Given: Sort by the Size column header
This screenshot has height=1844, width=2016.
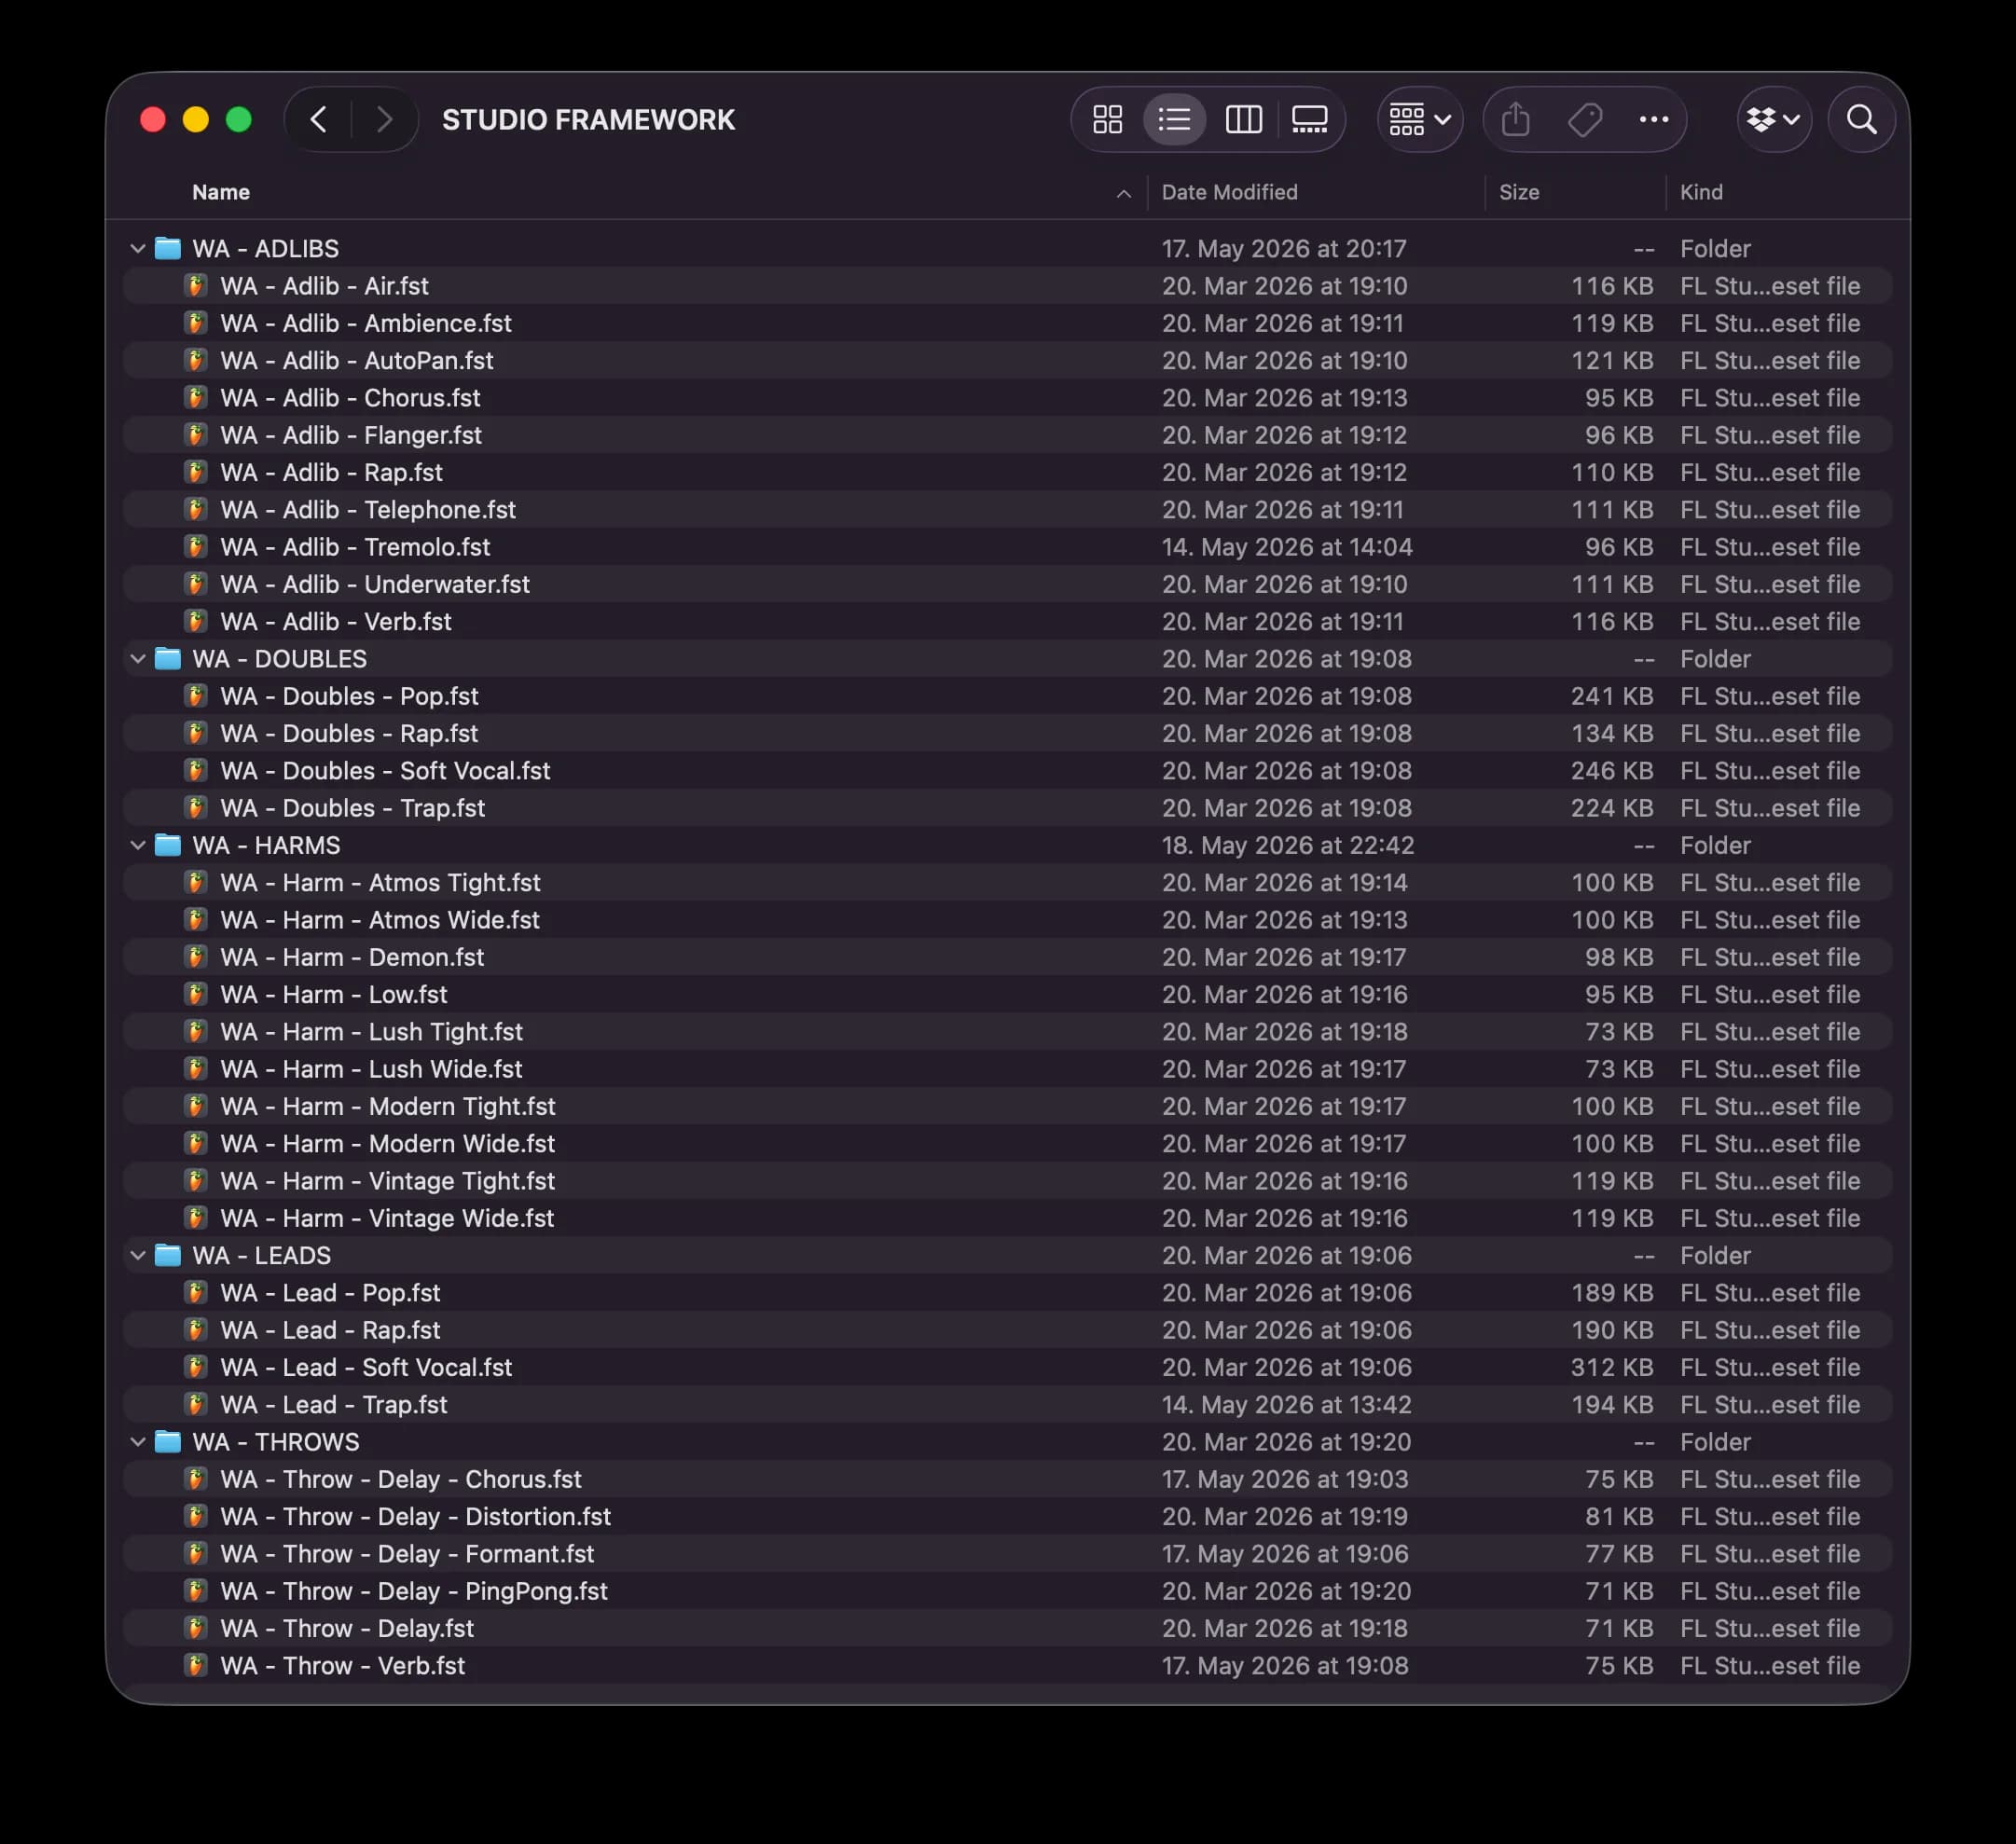Looking at the screenshot, I should (1518, 192).
